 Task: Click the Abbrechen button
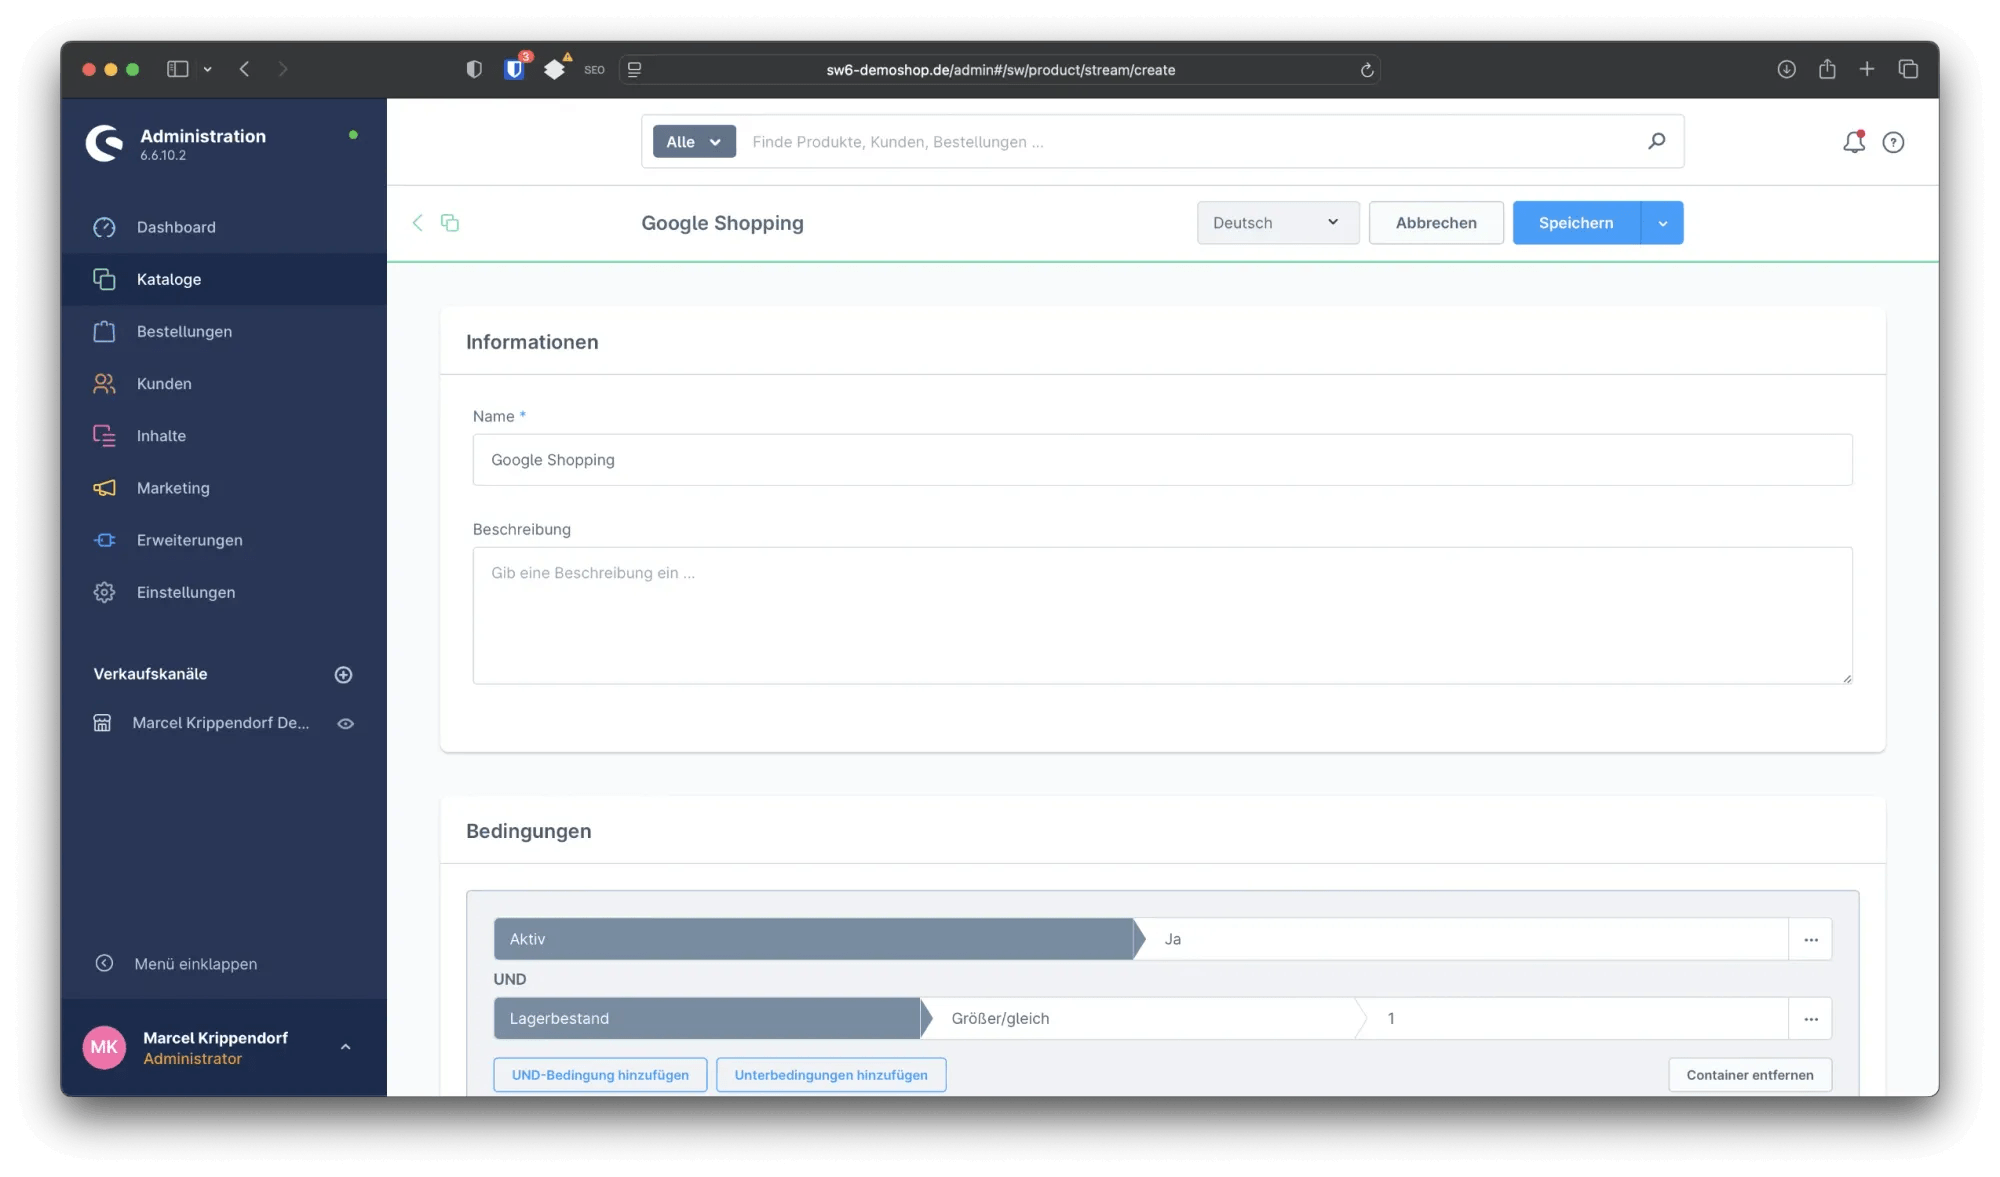(x=1436, y=222)
